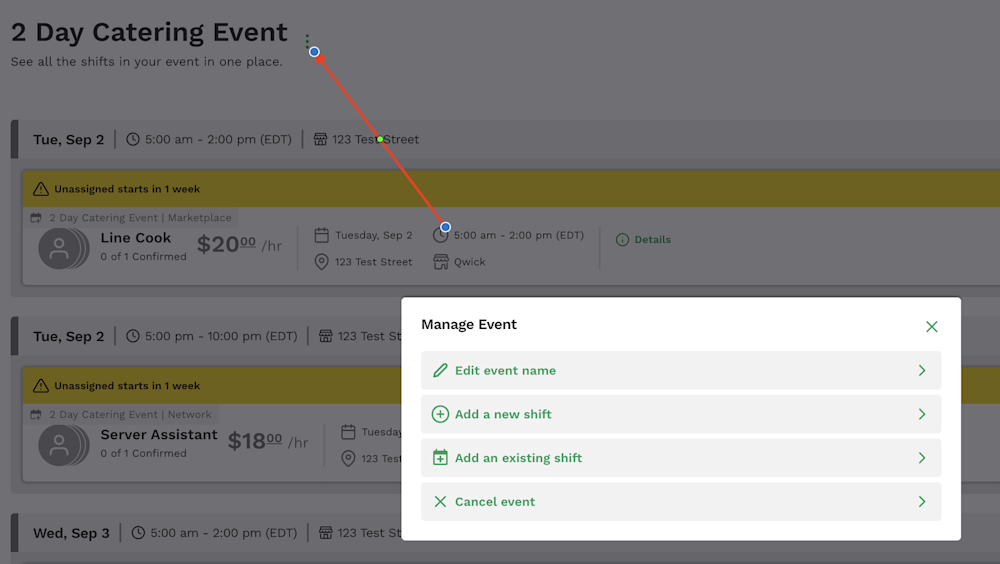Viewport: 1000px width, 564px height.
Task: Expand chevron on Edit event name row
Action: [x=922, y=371]
